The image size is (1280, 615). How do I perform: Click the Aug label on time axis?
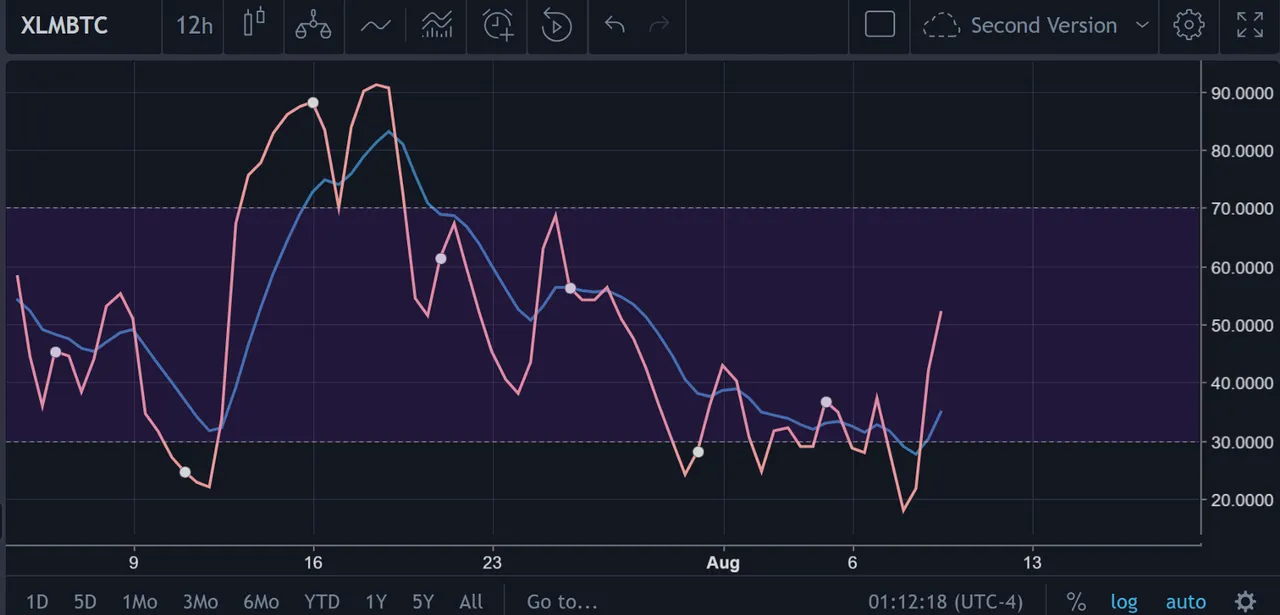(723, 563)
